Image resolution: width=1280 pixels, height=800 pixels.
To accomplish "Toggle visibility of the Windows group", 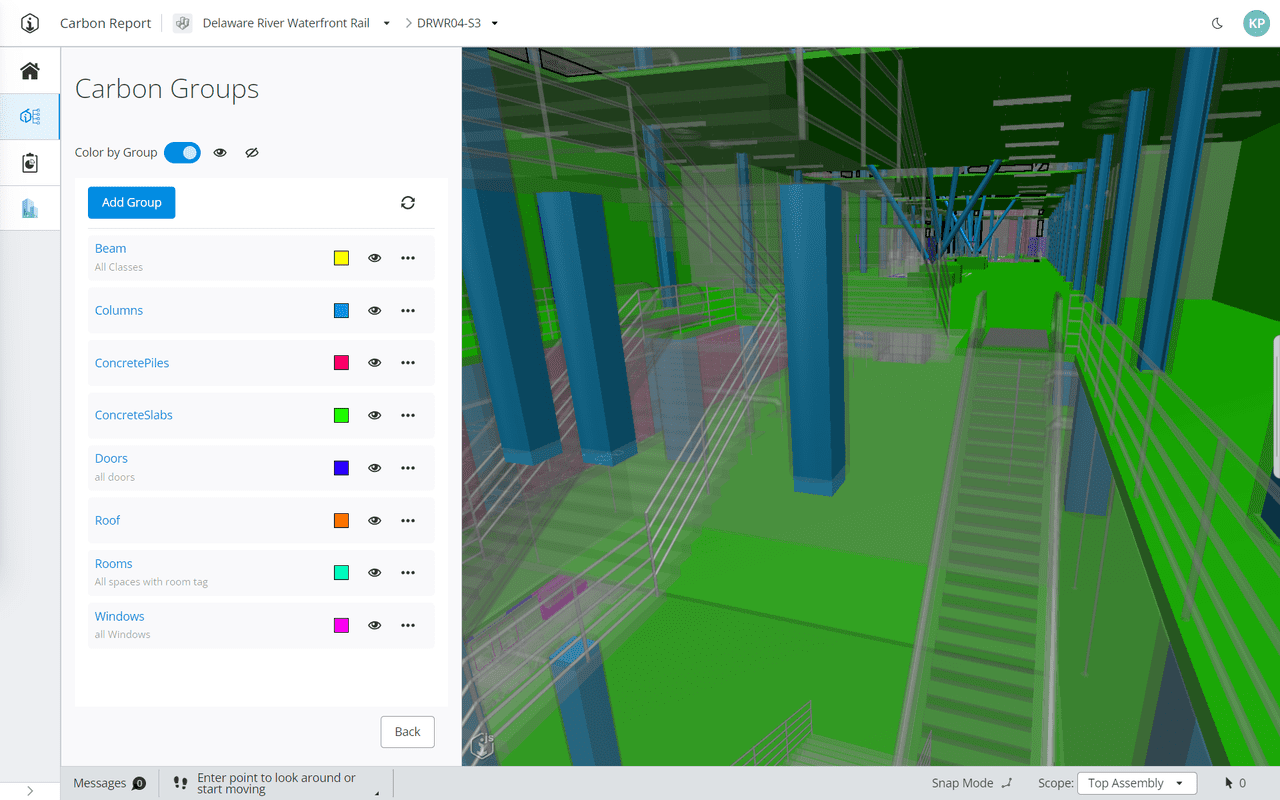I will pos(374,624).
